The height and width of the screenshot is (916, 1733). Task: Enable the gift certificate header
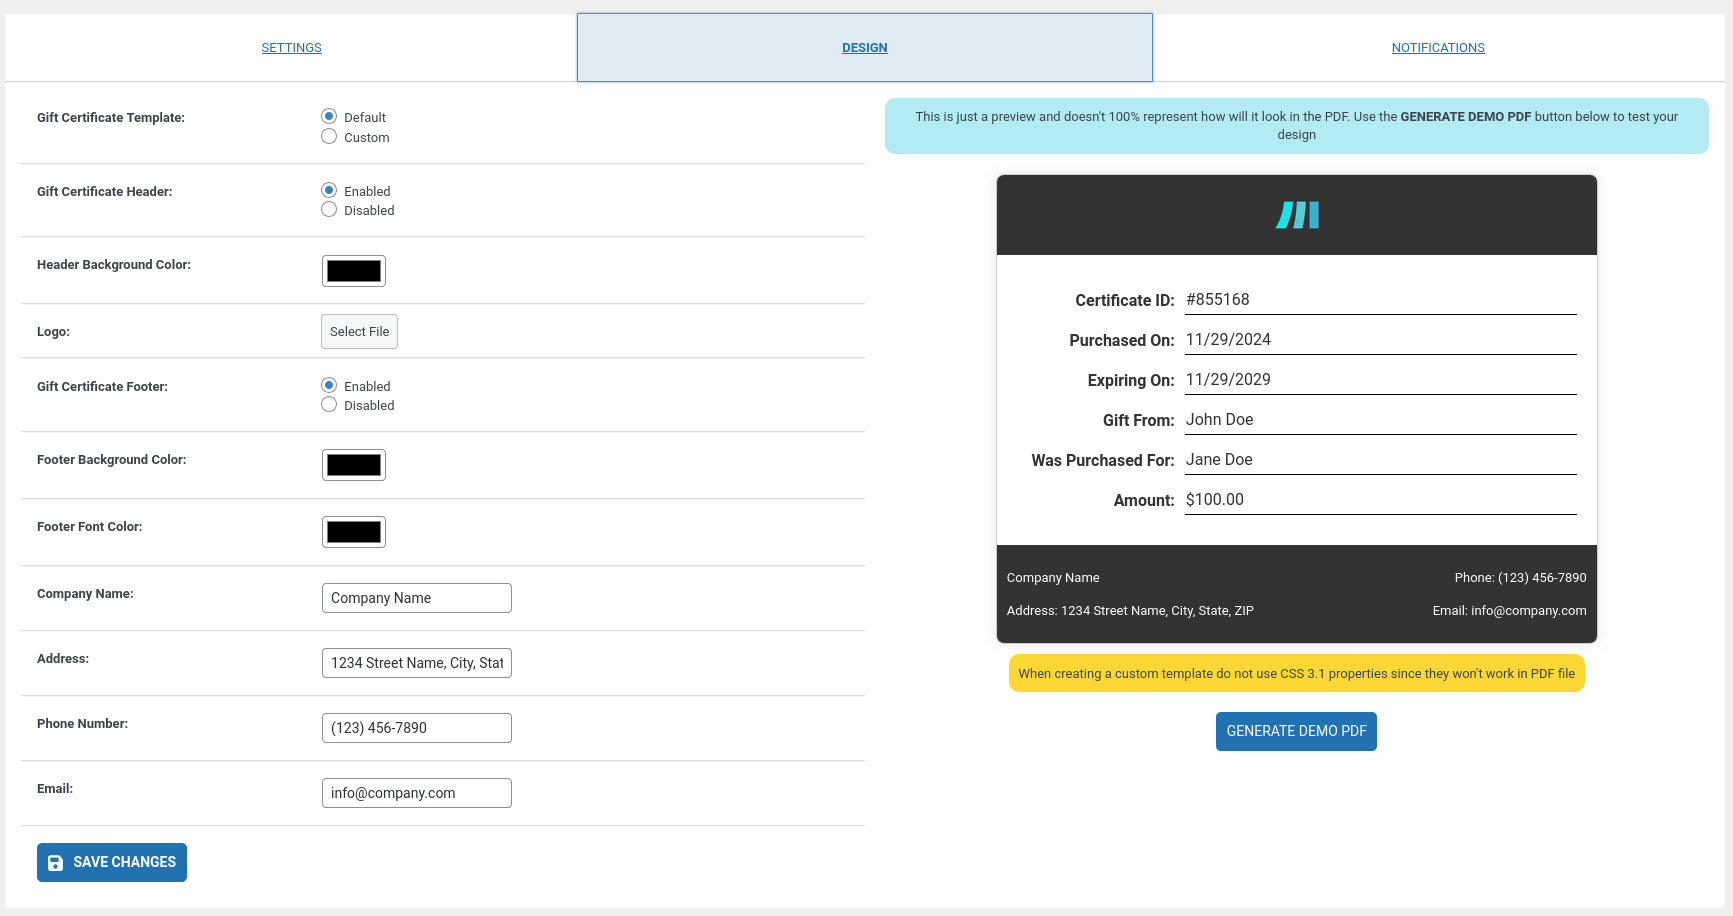click(329, 191)
